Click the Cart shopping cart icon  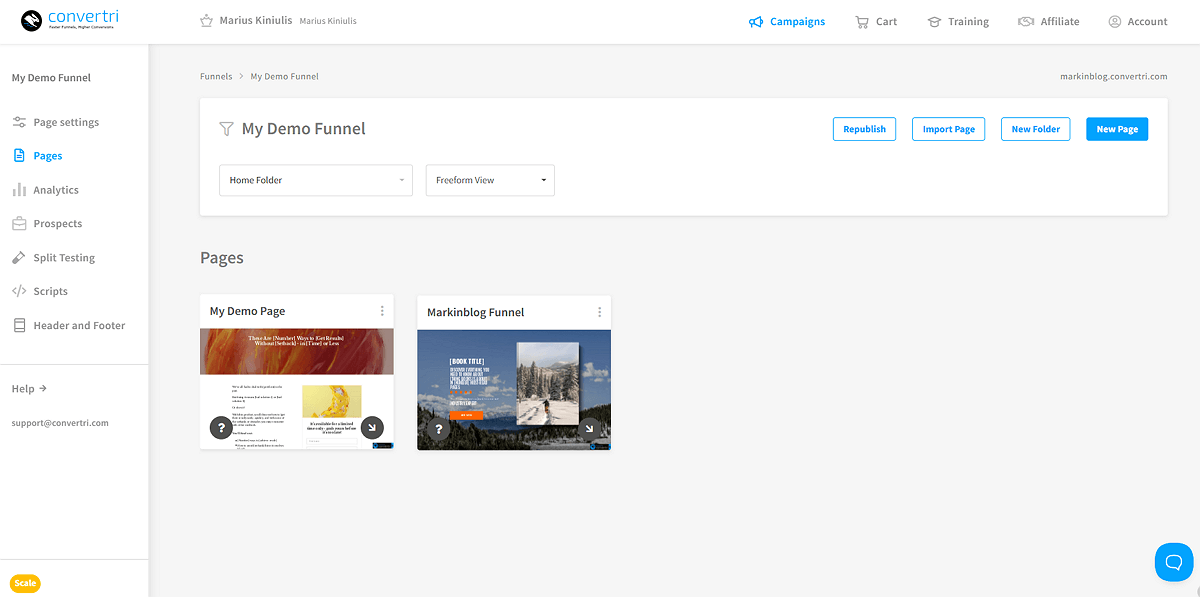click(862, 21)
